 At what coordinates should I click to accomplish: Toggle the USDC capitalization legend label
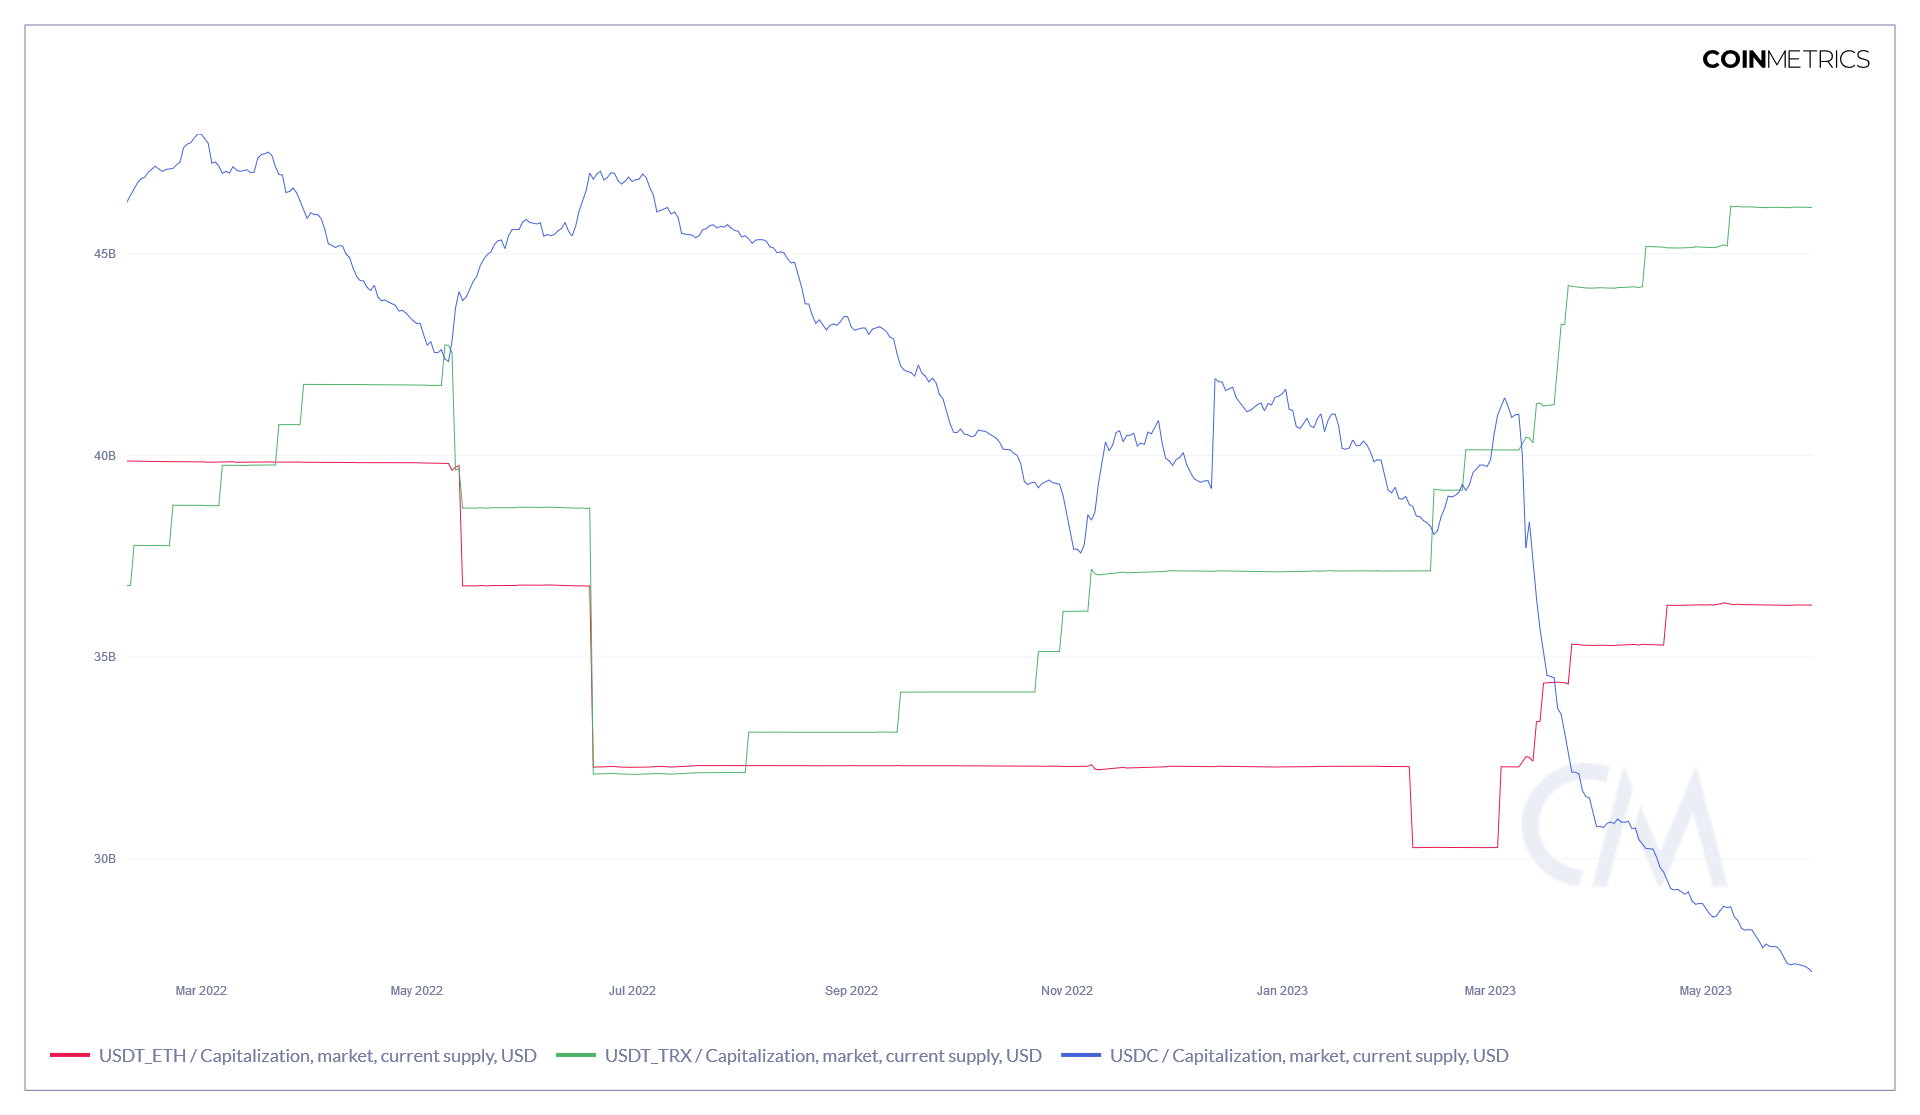click(x=1308, y=1056)
